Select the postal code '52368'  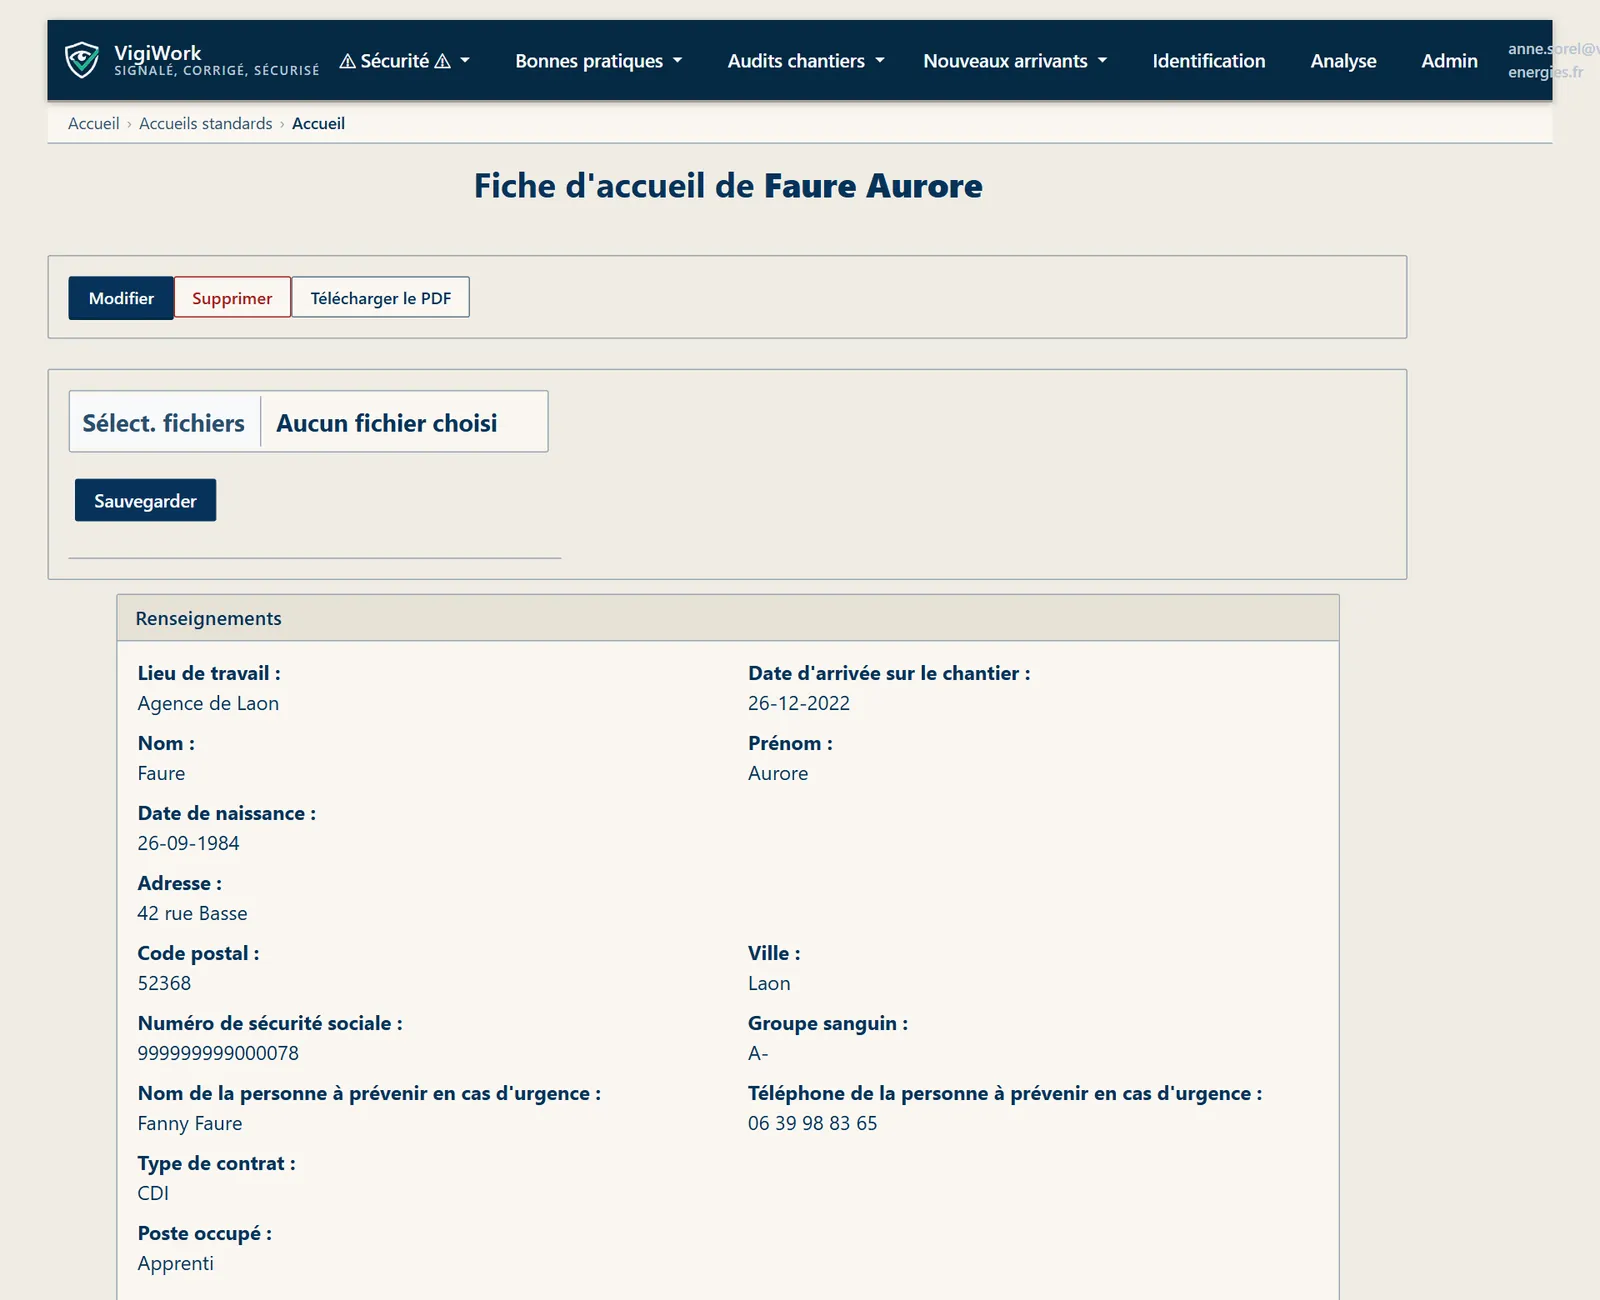(x=164, y=983)
